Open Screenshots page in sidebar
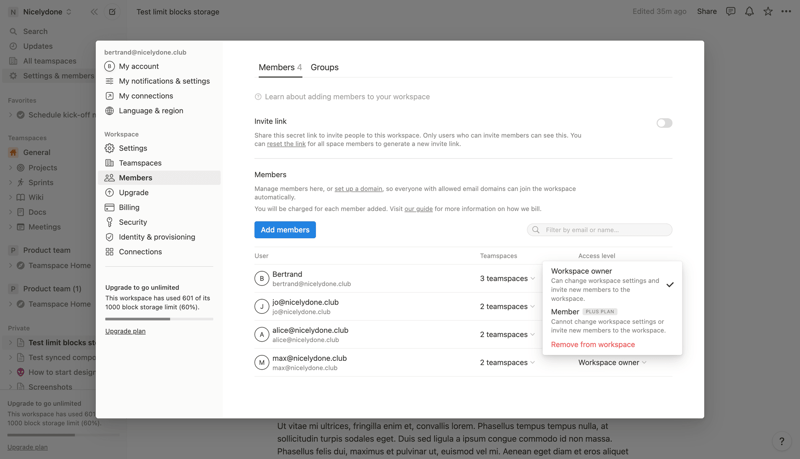The height and width of the screenshot is (459, 800). (x=50, y=387)
